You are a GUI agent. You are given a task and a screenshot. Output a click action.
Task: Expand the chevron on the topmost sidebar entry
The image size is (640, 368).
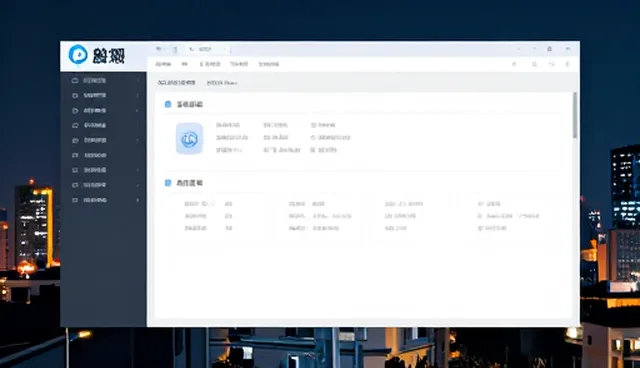coord(138,80)
